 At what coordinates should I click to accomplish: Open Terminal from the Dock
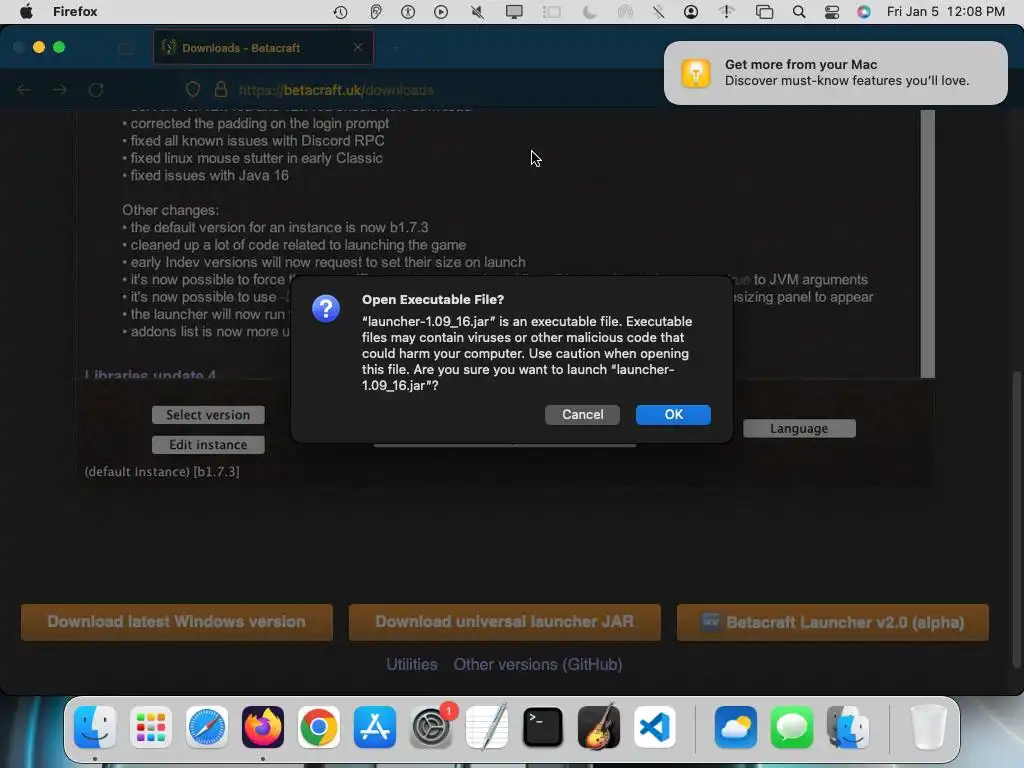coord(543,727)
